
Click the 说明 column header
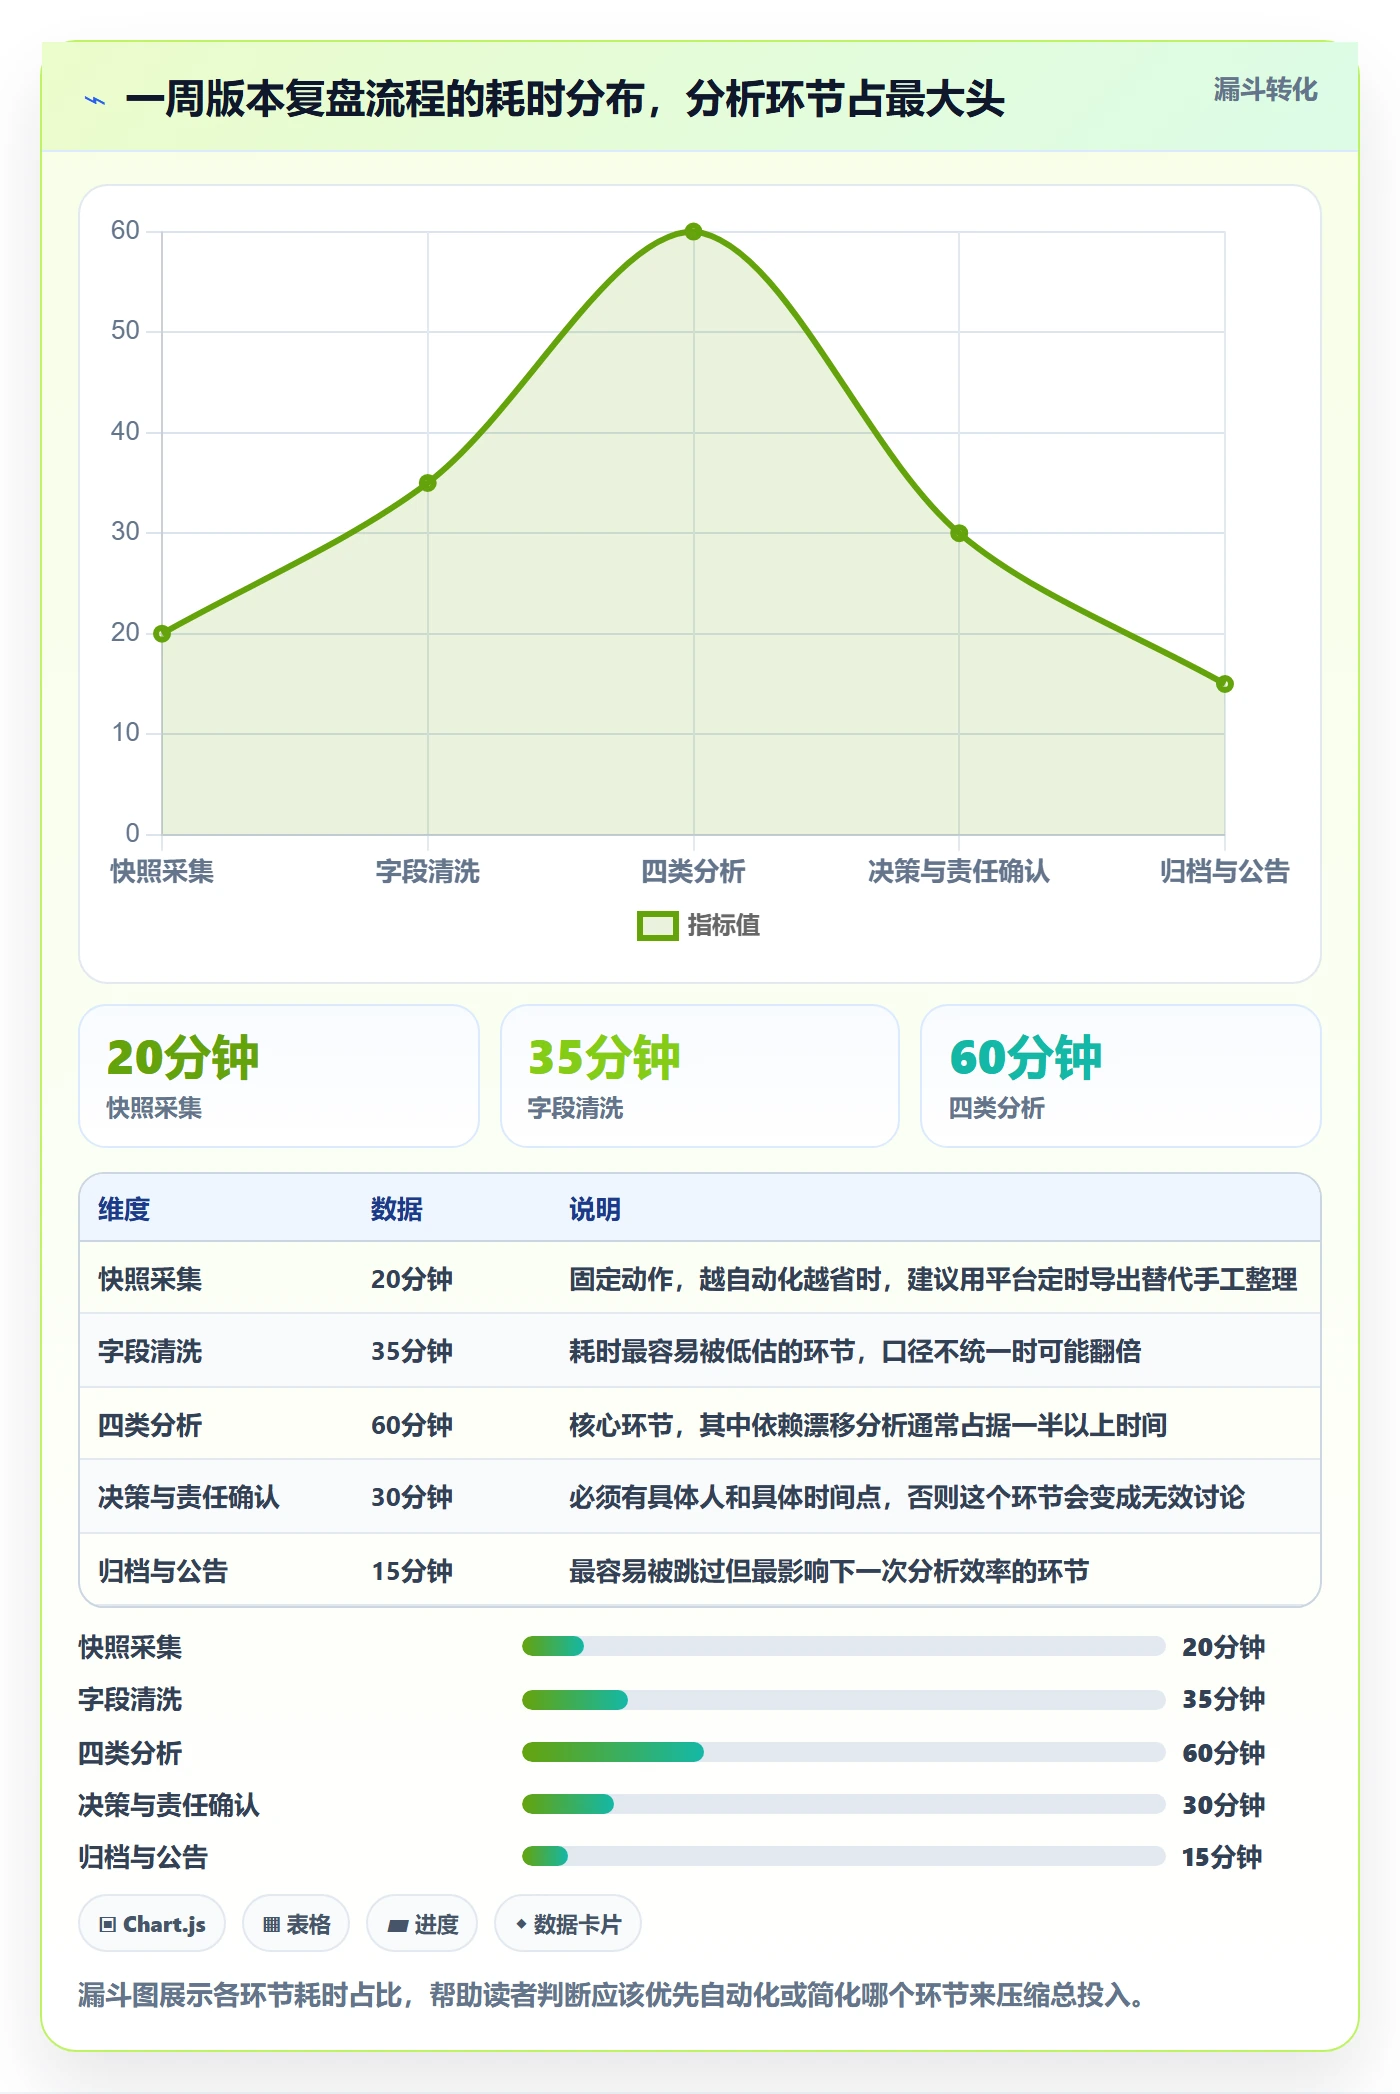pyautogui.click(x=595, y=1209)
